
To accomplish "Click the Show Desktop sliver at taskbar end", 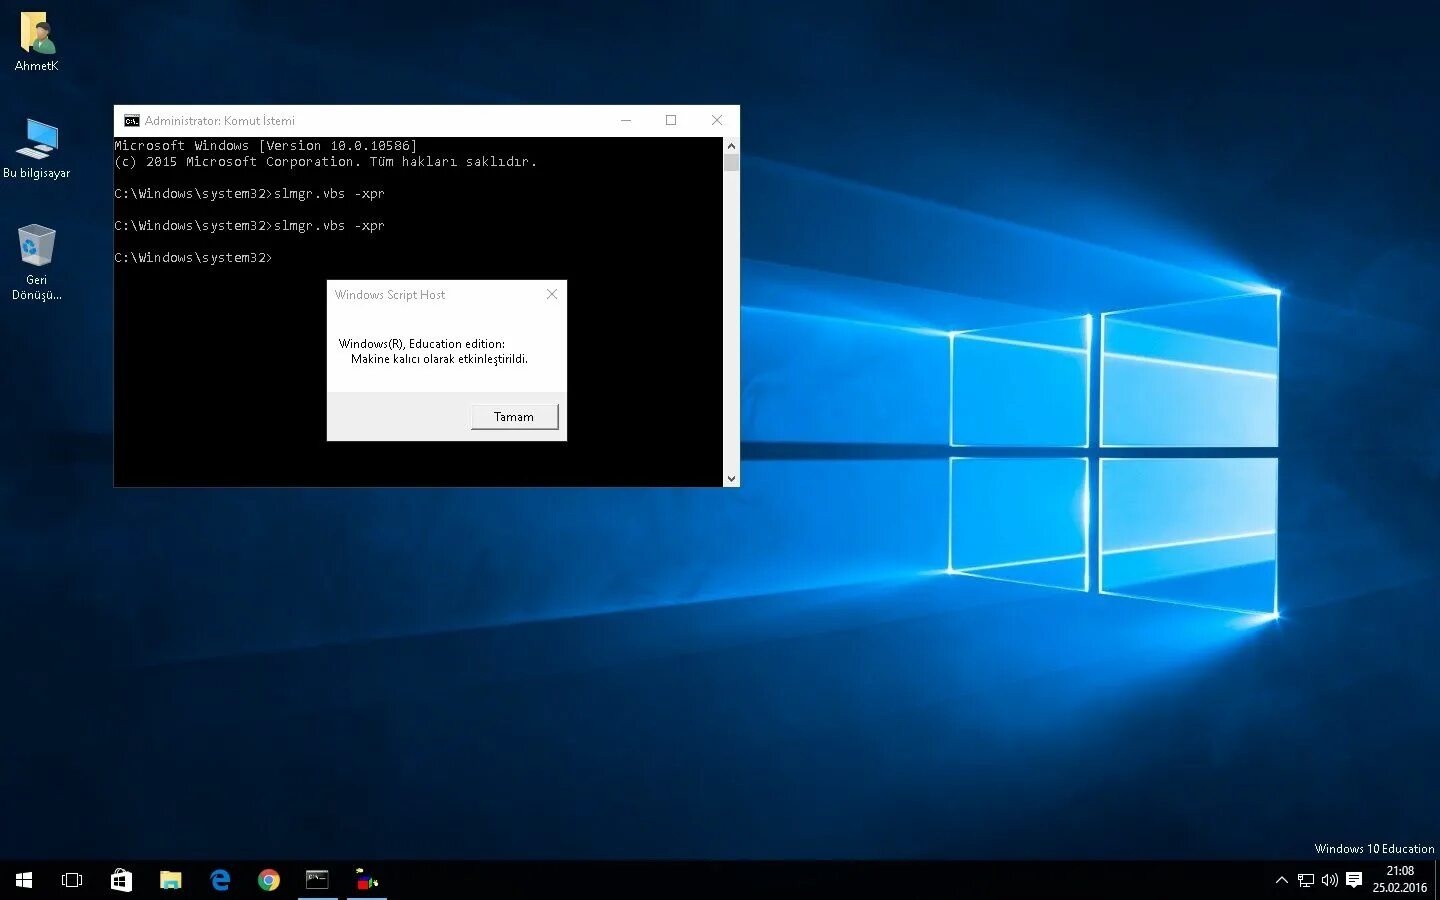I will 1437,880.
